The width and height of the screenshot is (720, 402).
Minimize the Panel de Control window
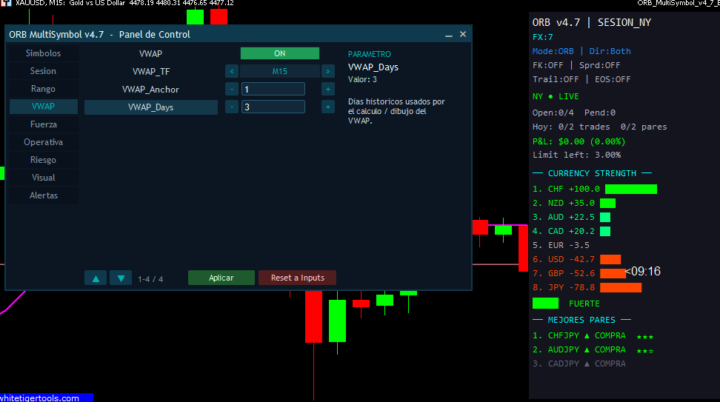[449, 35]
